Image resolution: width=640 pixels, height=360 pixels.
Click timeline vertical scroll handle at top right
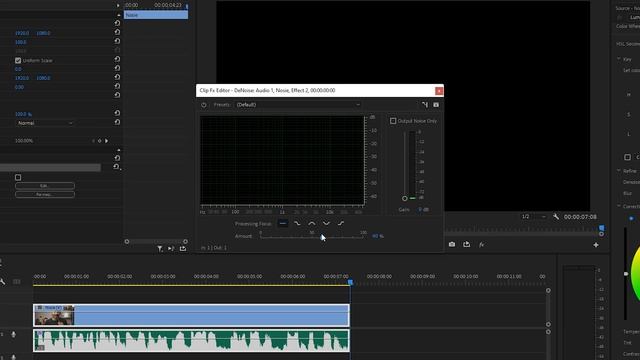548,291
